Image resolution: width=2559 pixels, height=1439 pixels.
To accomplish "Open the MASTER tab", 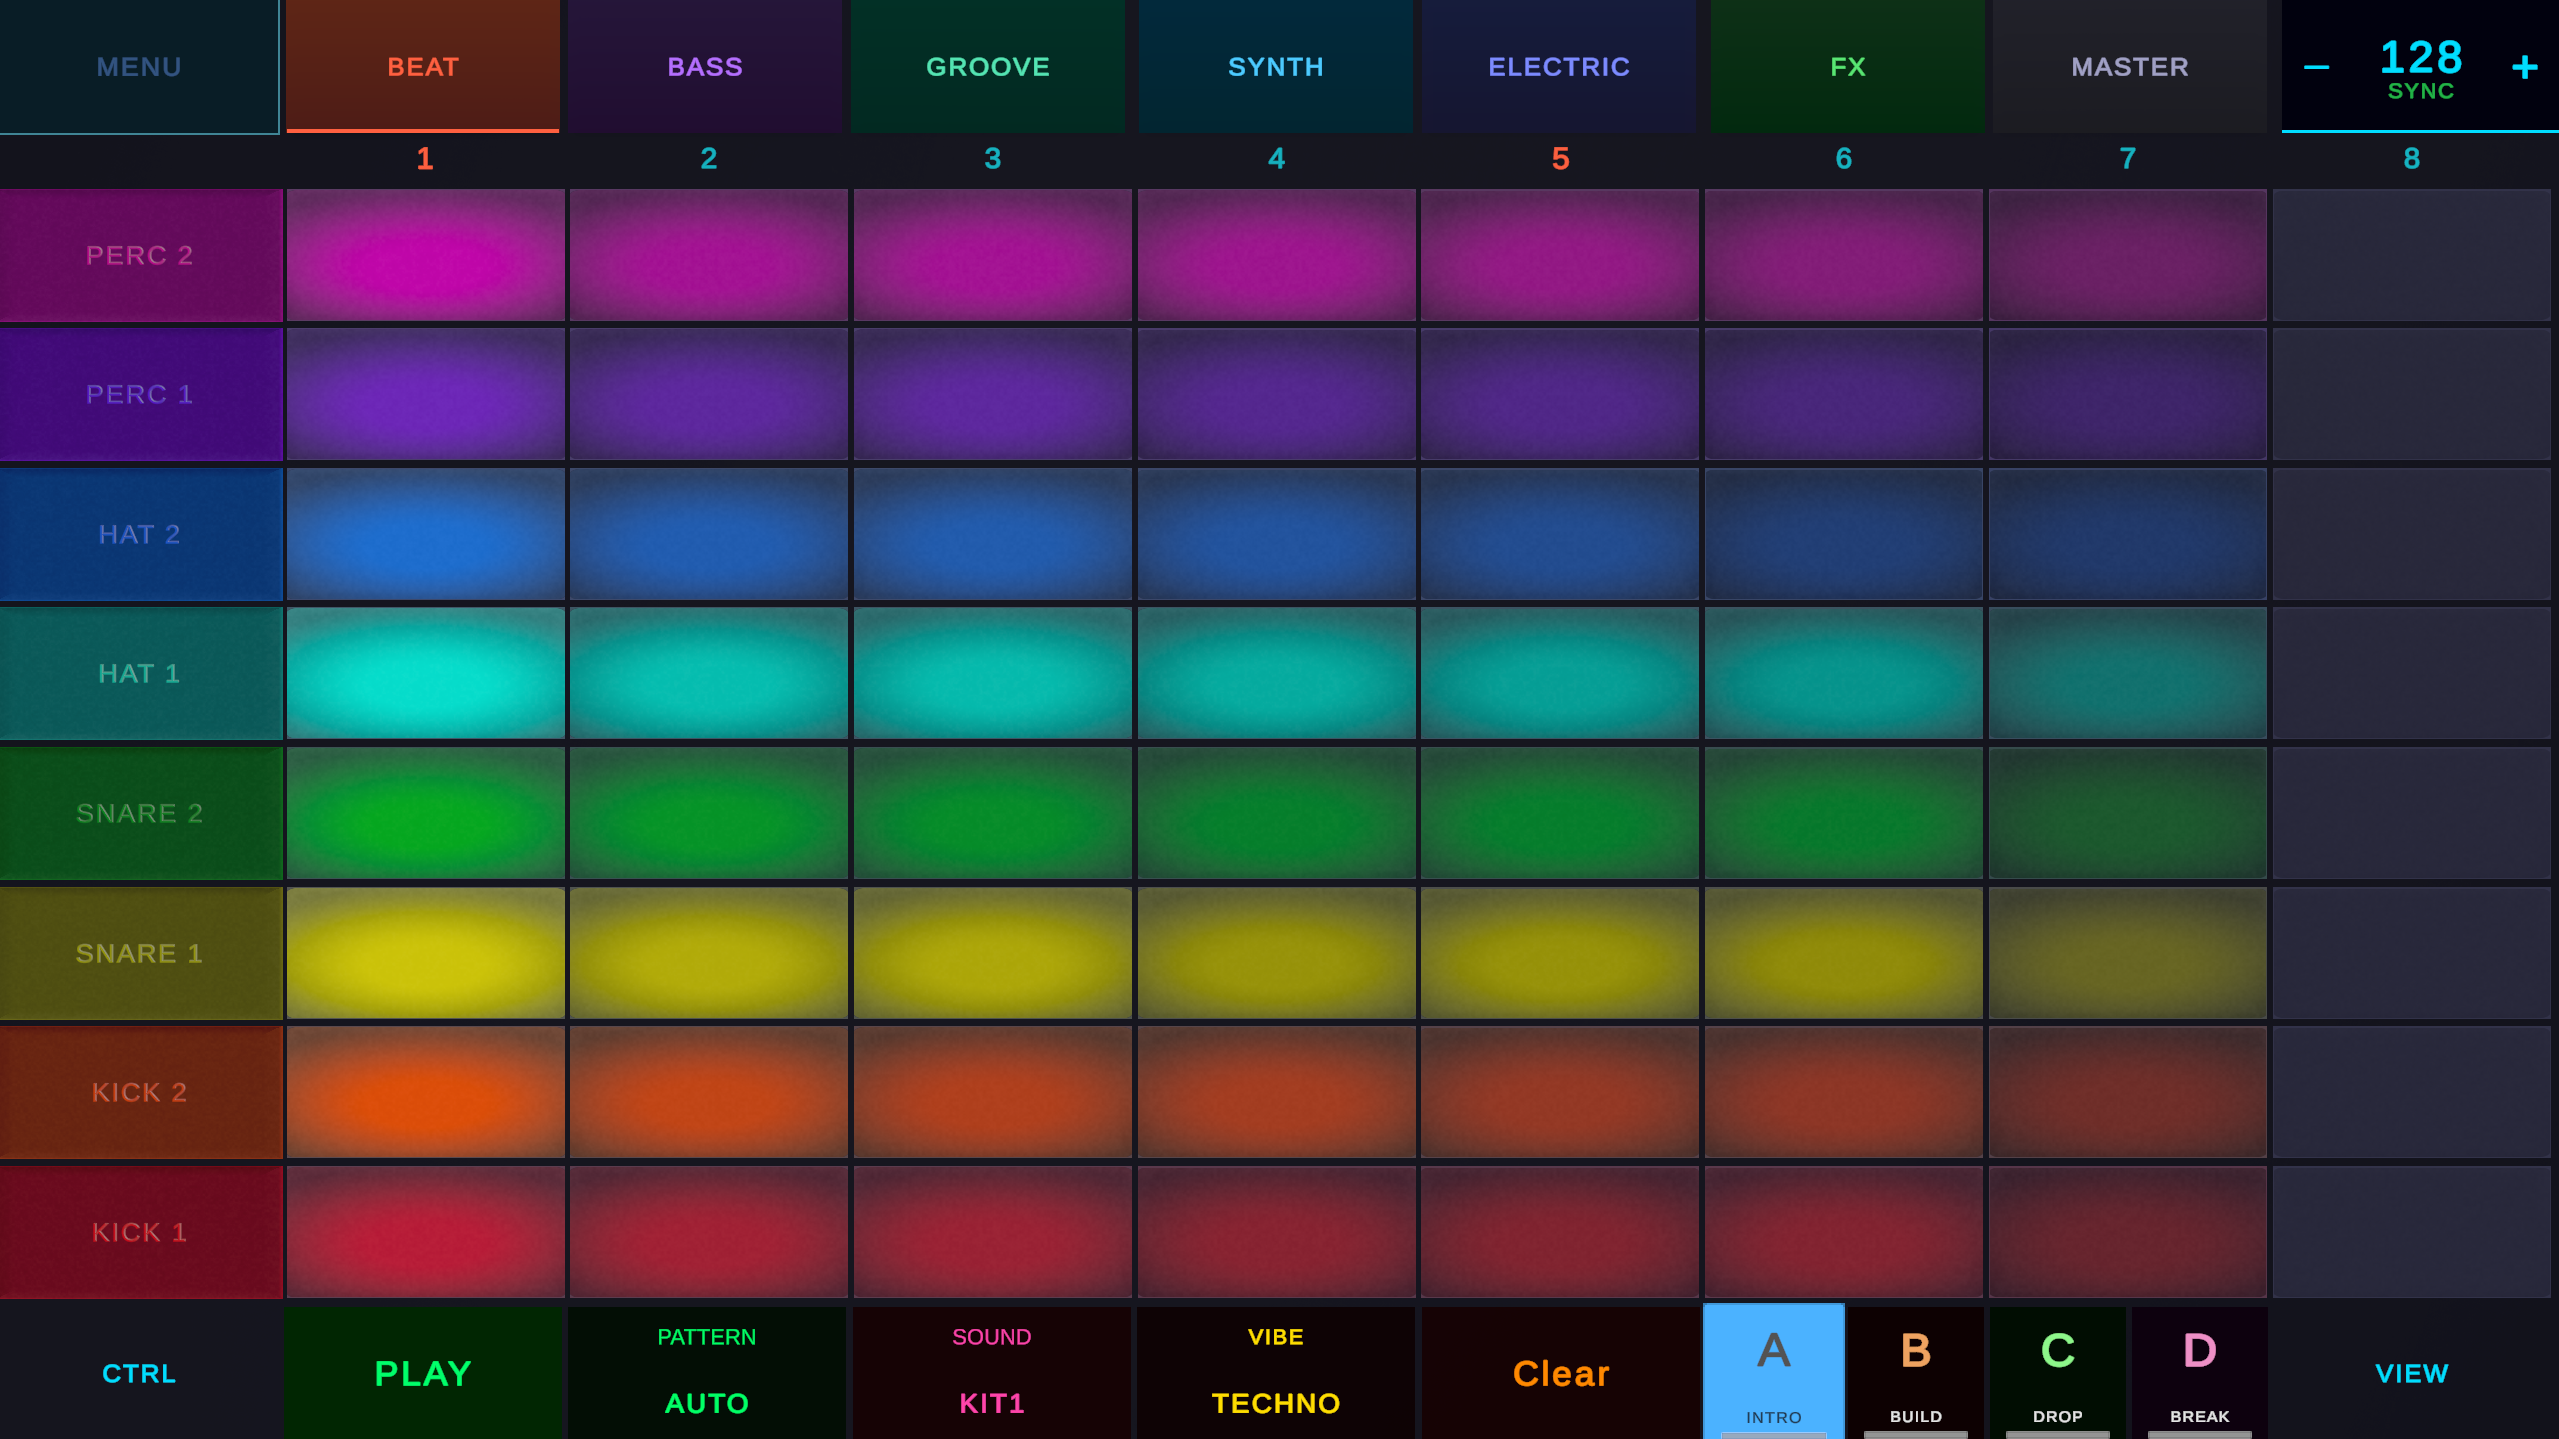I will point(2130,66).
